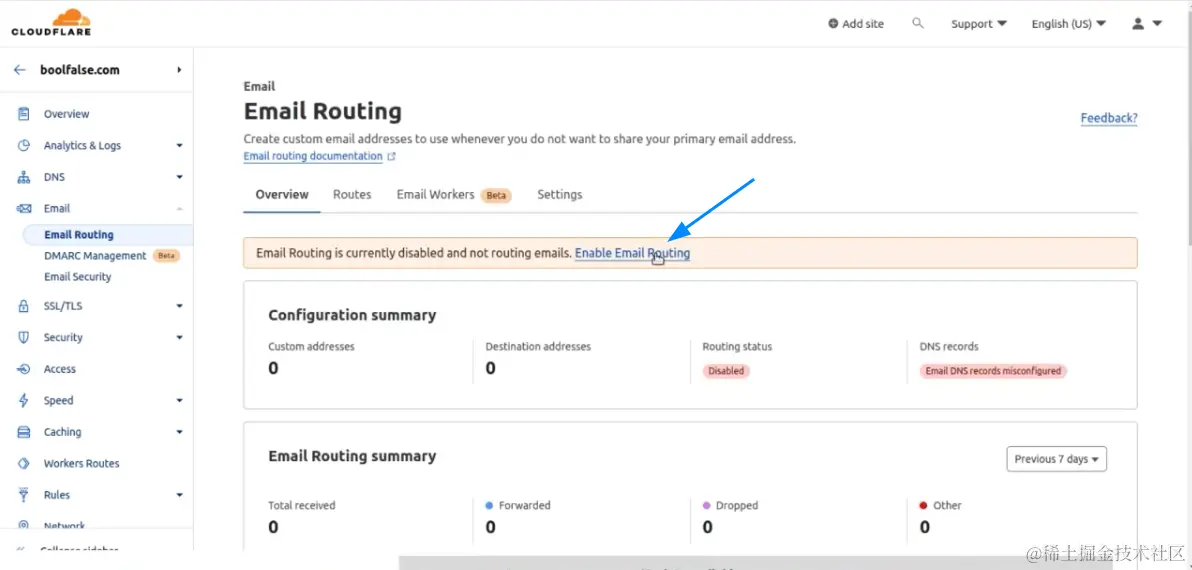Collapse the Email sidebar section arrow
Screen dimensions: 1192x570
pos(179,208)
